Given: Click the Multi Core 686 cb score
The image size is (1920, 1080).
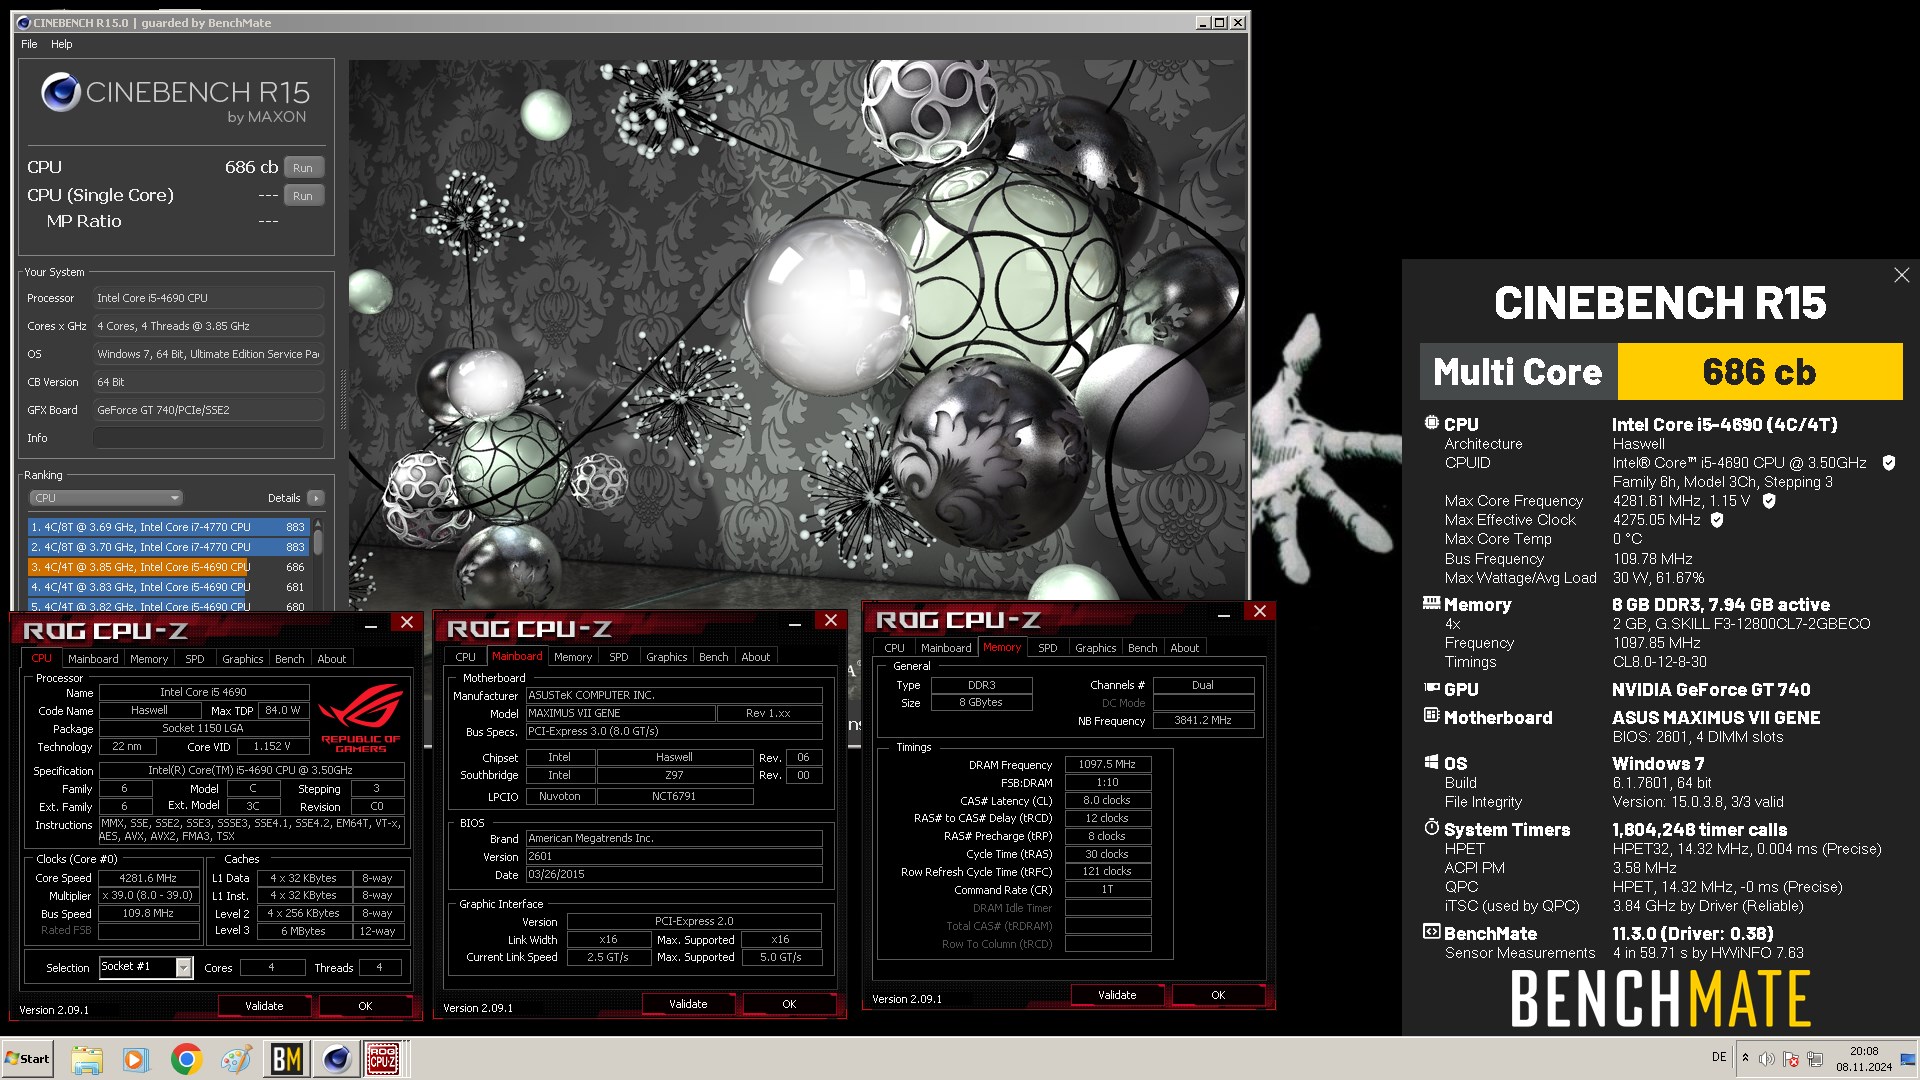Looking at the screenshot, I should [1759, 372].
